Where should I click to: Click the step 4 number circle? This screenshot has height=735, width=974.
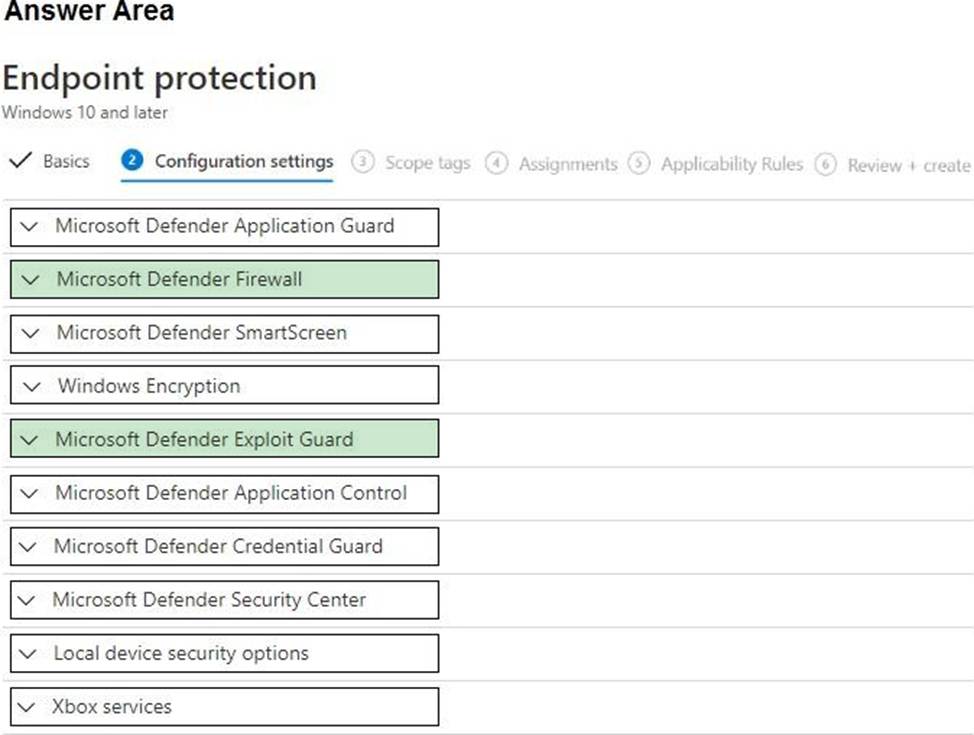coord(496,164)
